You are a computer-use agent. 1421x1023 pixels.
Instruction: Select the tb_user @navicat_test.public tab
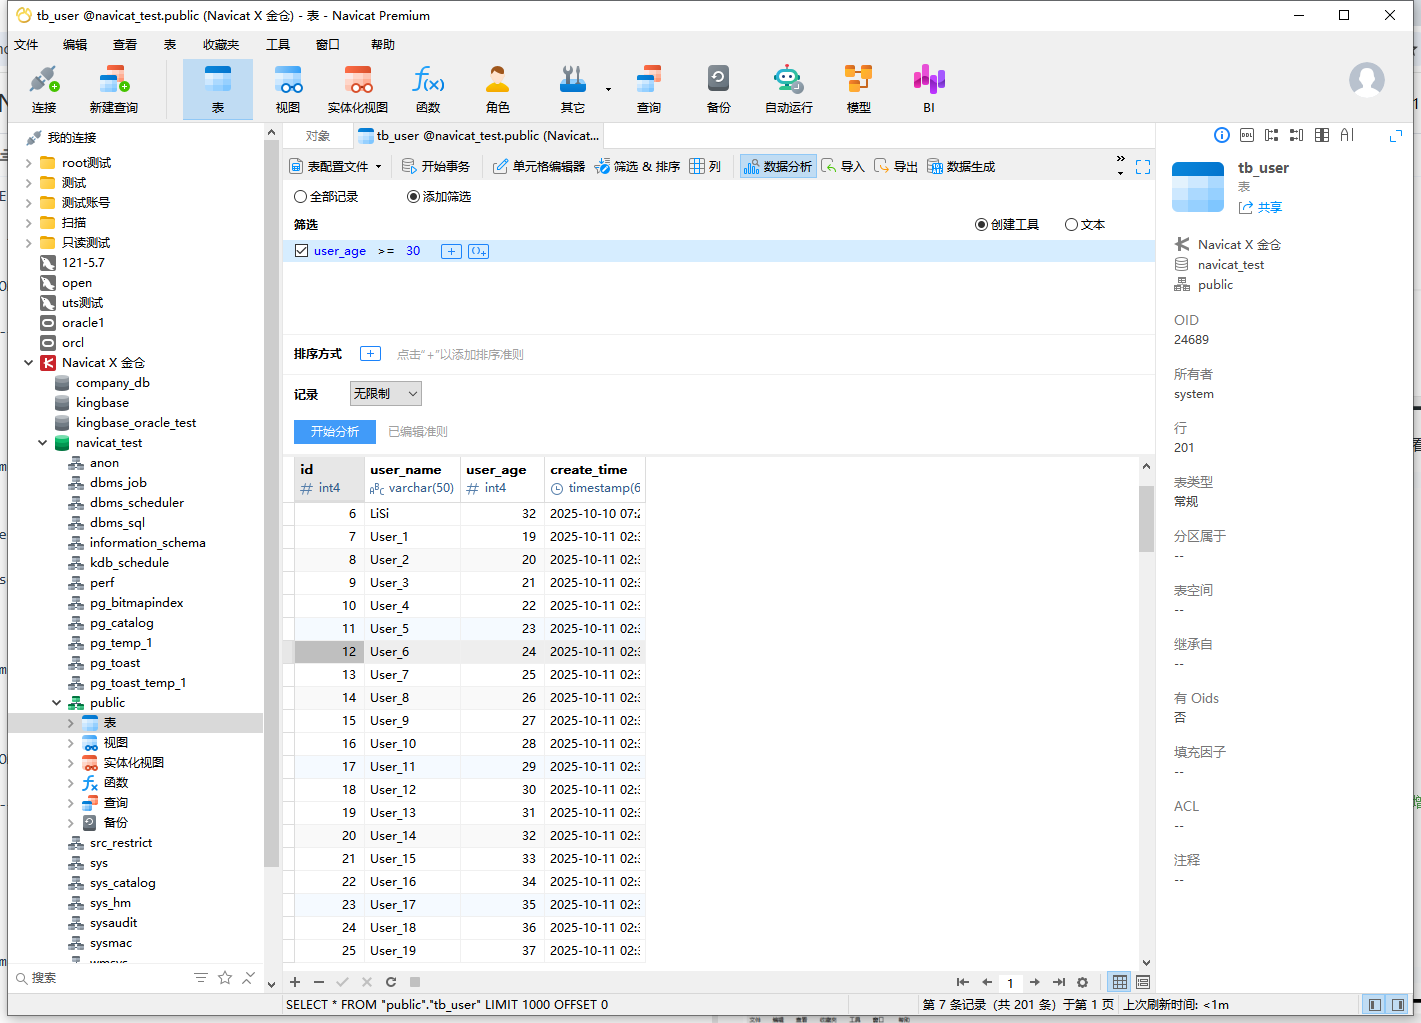click(479, 136)
